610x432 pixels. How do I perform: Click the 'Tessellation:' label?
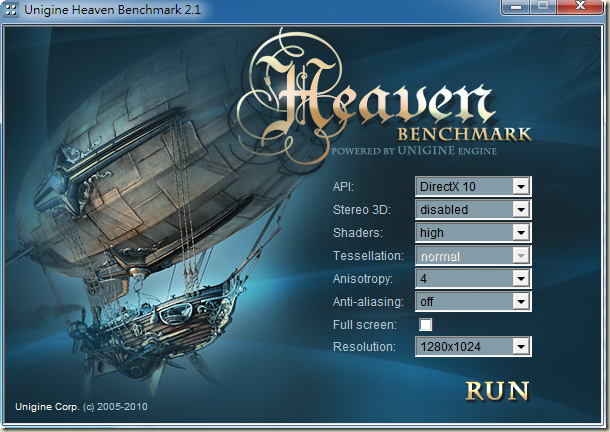[368, 256]
